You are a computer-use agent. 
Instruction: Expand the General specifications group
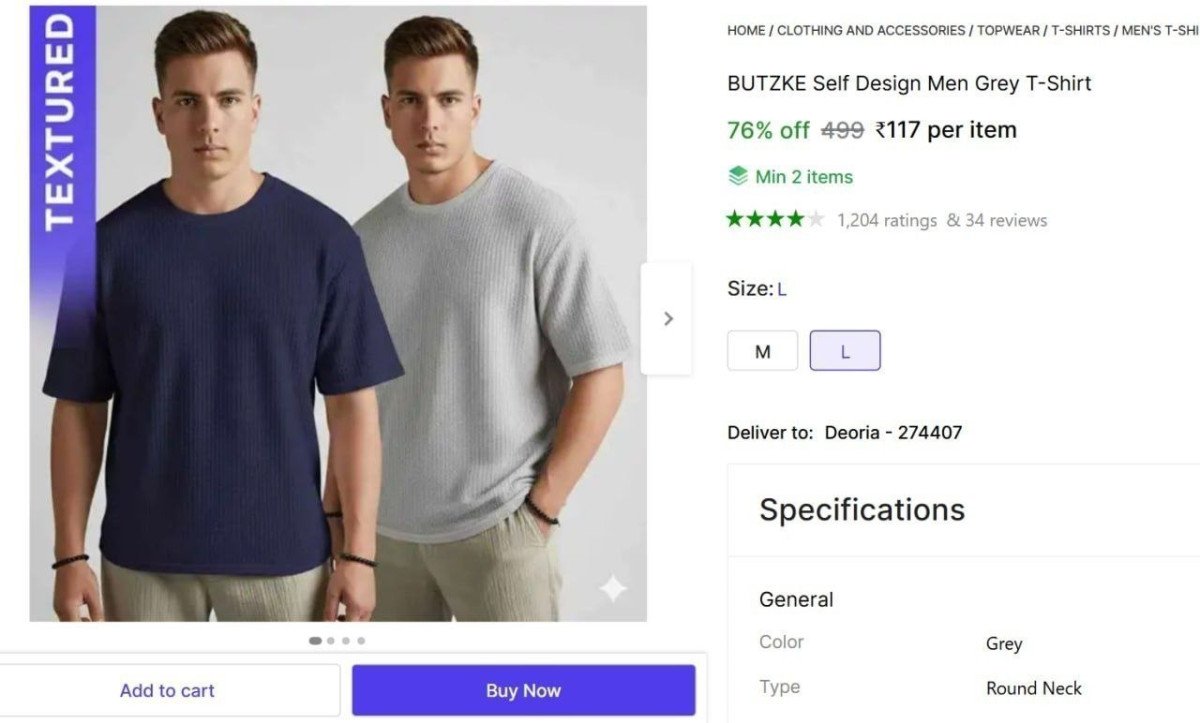click(795, 599)
